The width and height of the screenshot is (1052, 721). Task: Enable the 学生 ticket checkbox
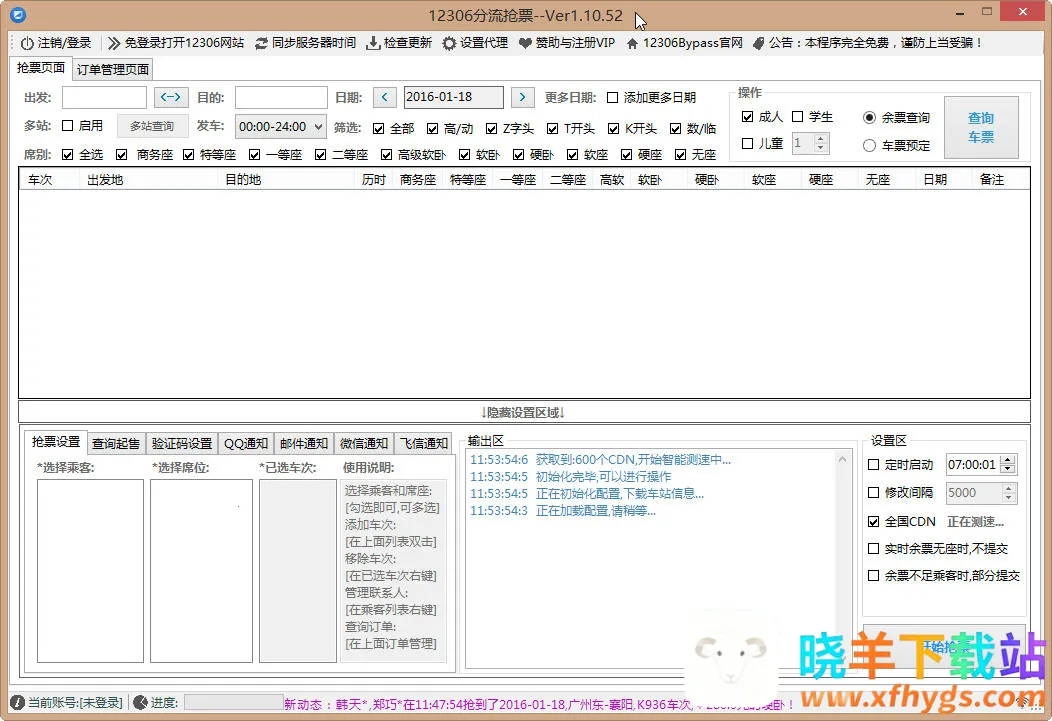coord(798,117)
